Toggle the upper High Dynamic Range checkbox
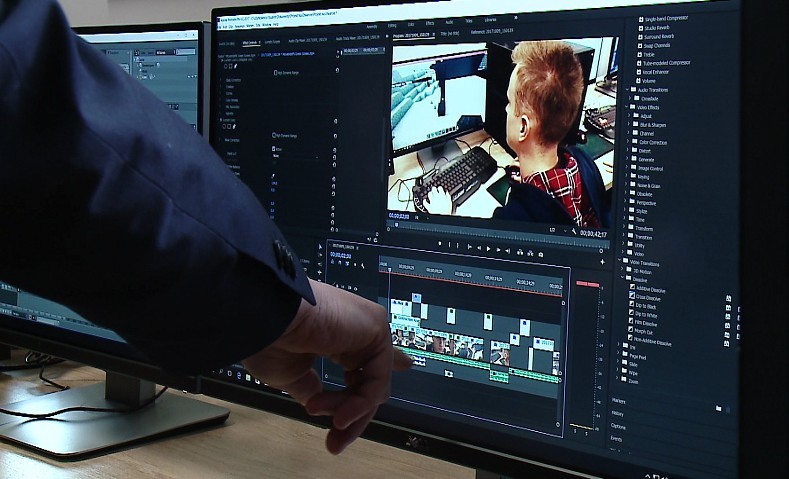Screen dimensions: 789x479 pyautogui.click(x=275, y=73)
